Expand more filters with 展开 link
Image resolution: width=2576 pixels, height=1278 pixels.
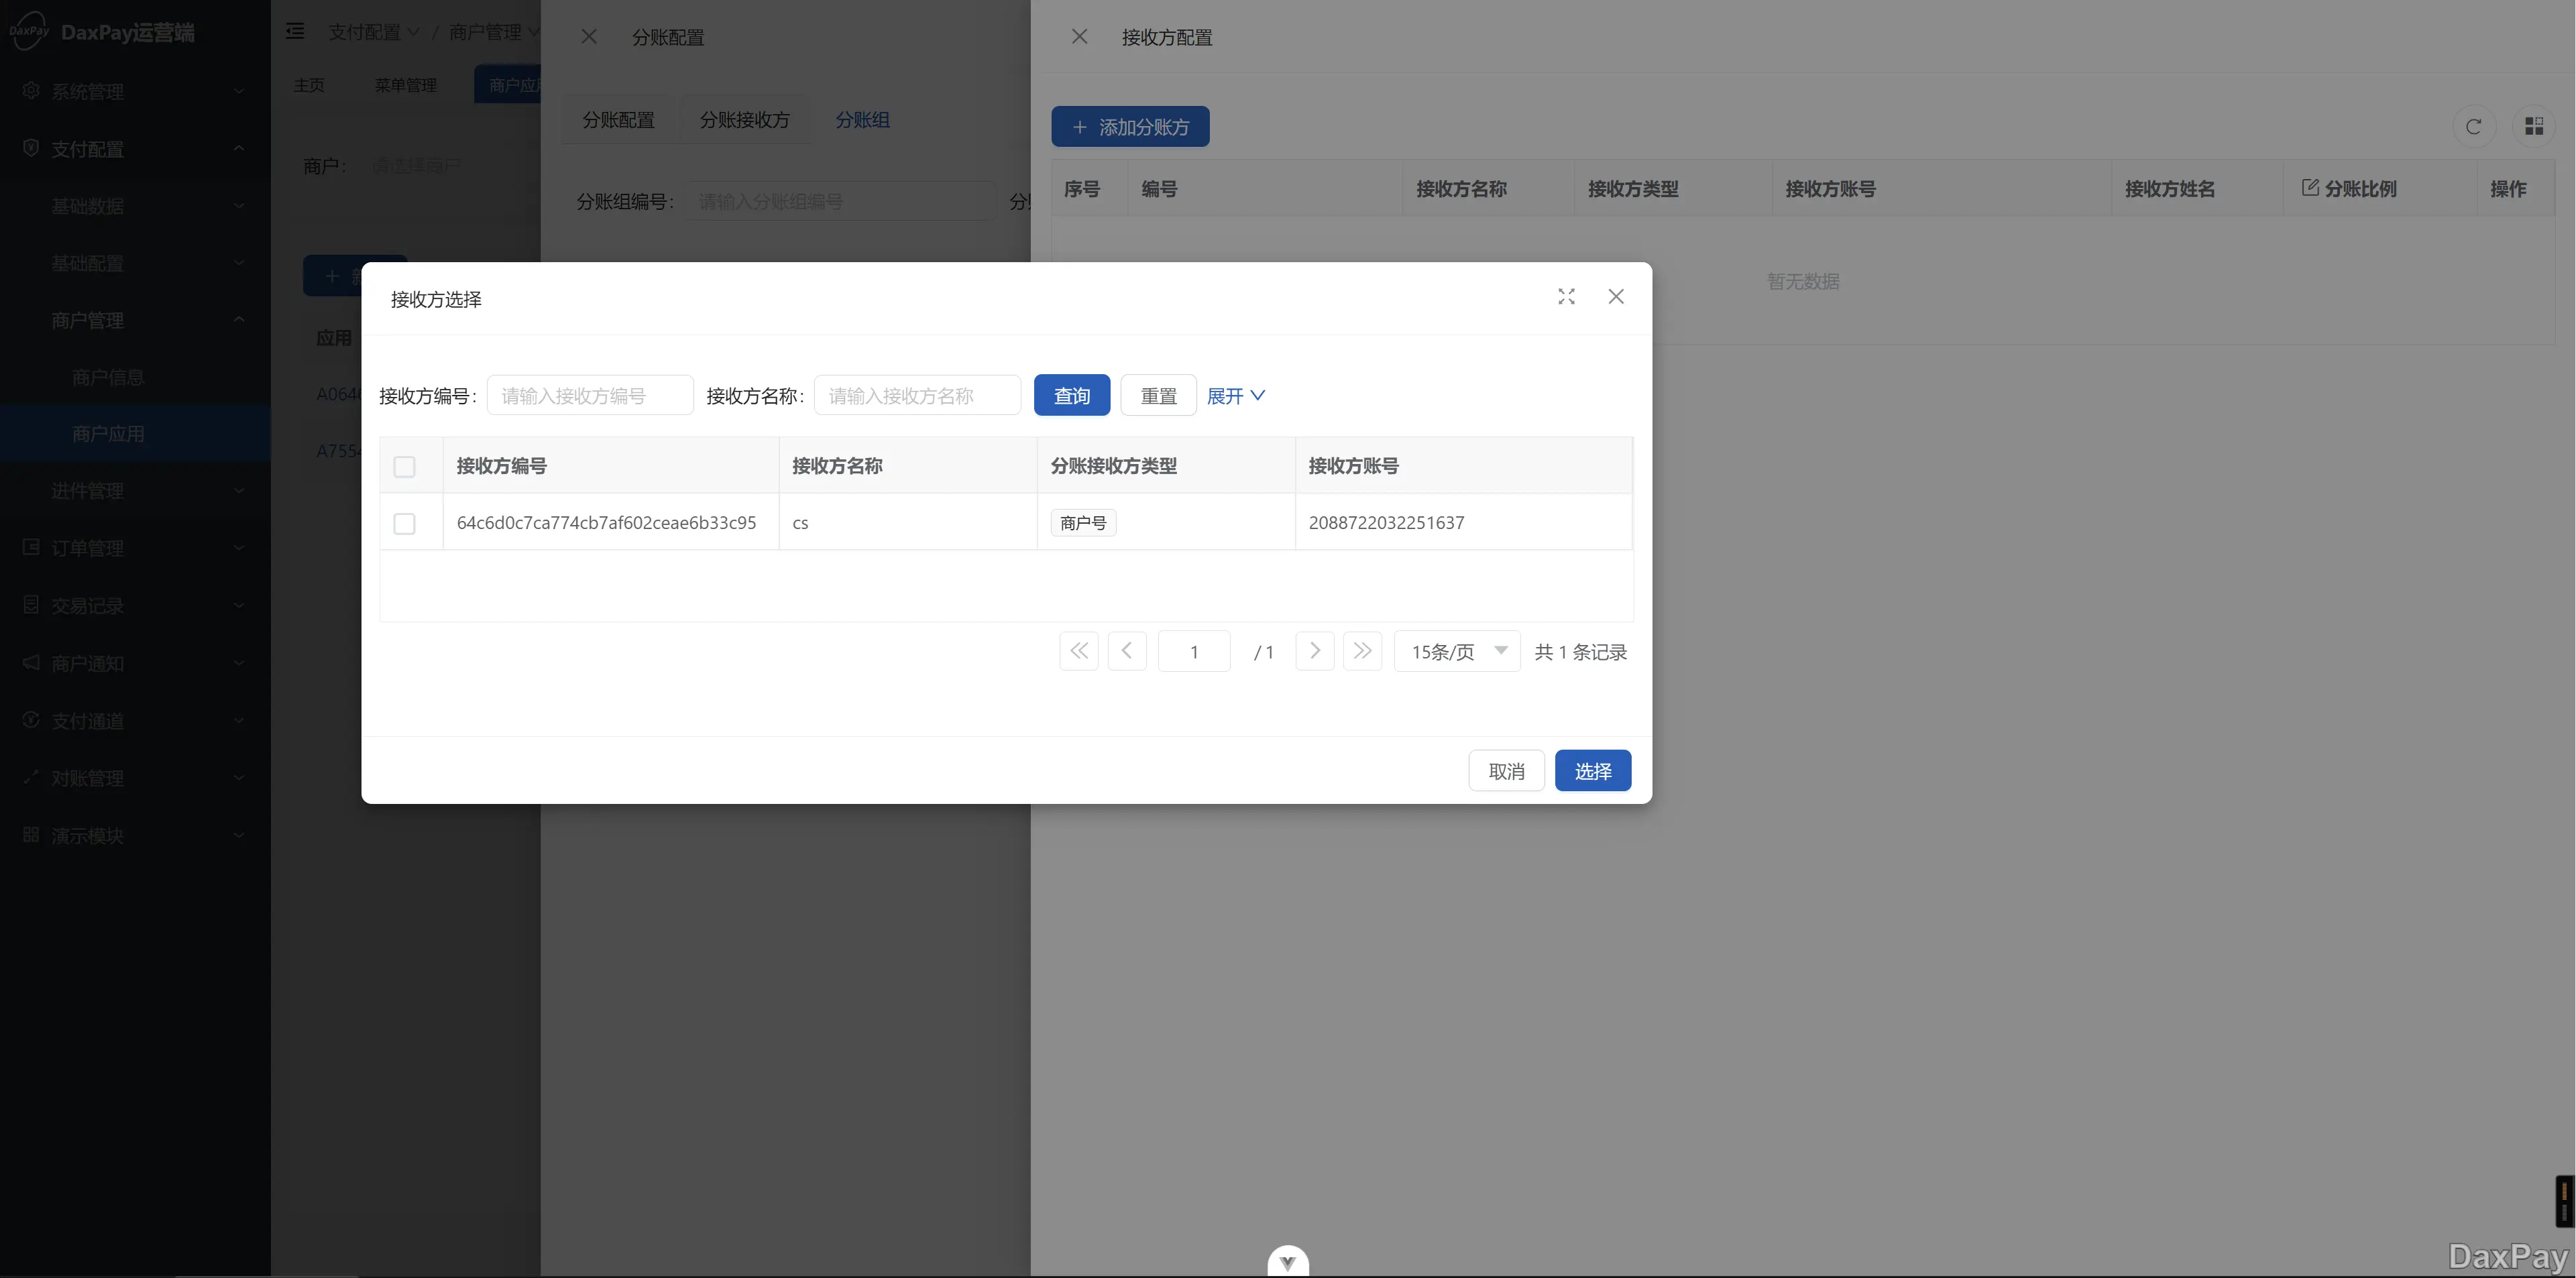point(1235,396)
